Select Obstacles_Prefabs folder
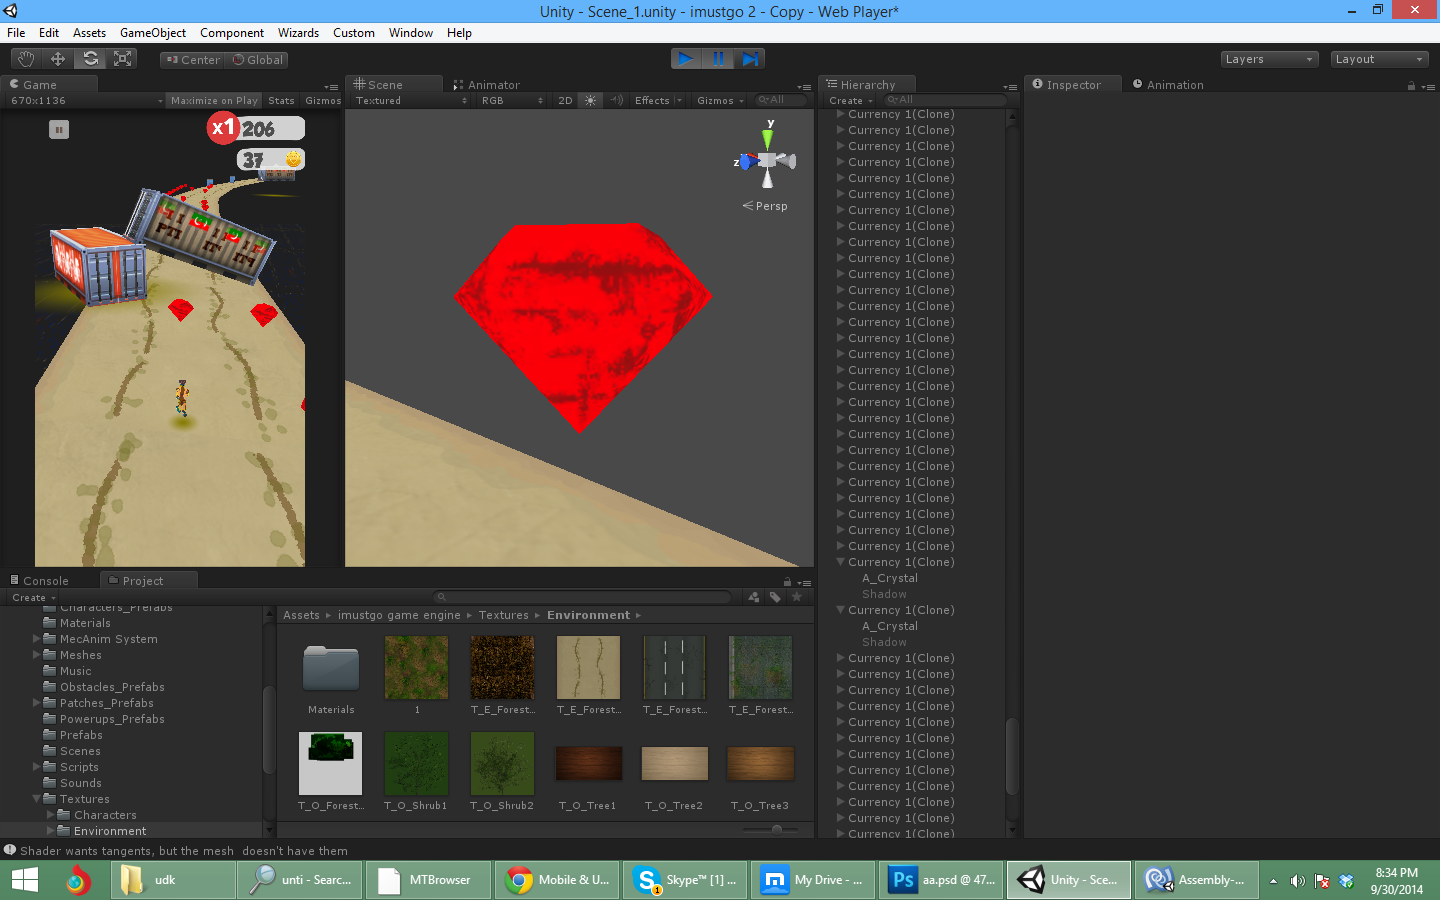 click(104, 687)
